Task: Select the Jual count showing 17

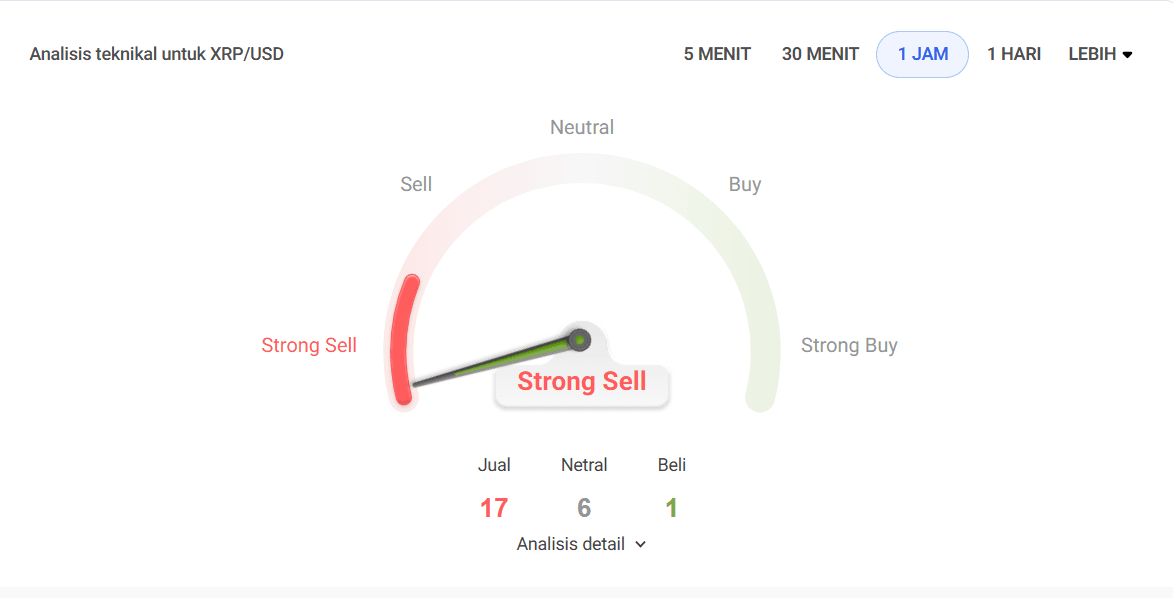Action: 494,507
